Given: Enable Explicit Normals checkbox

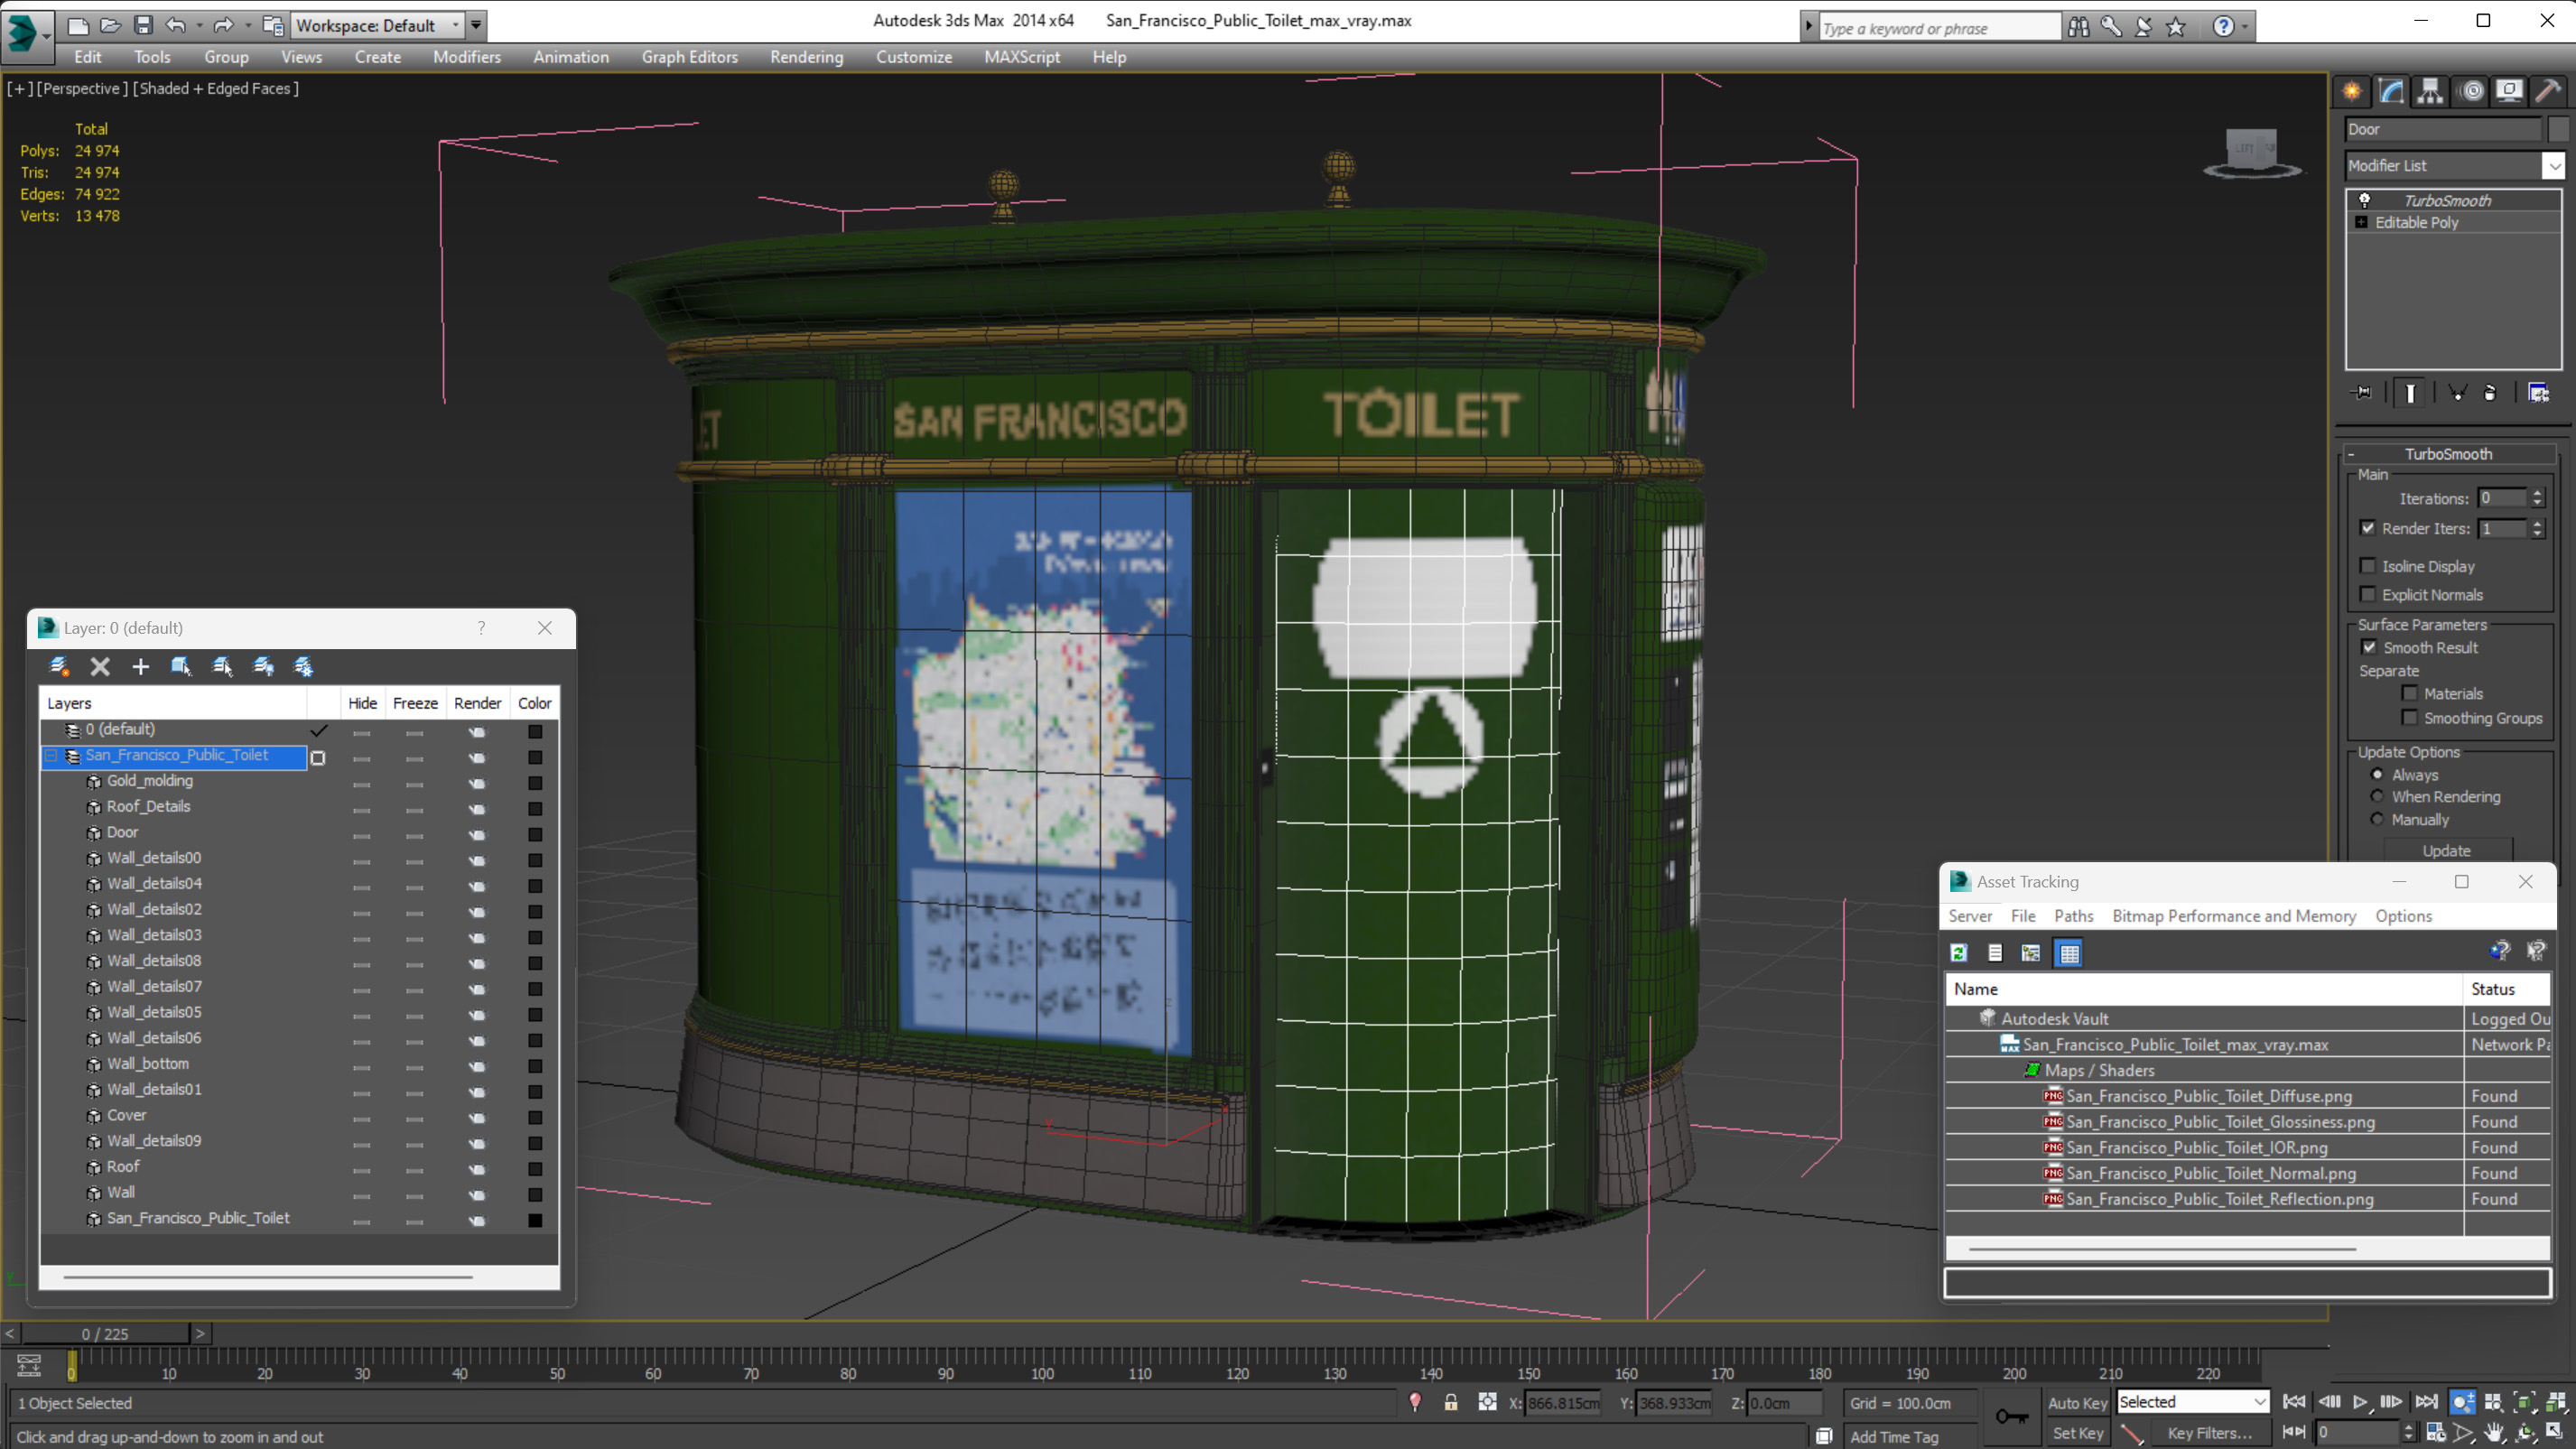Looking at the screenshot, I should point(2368,595).
